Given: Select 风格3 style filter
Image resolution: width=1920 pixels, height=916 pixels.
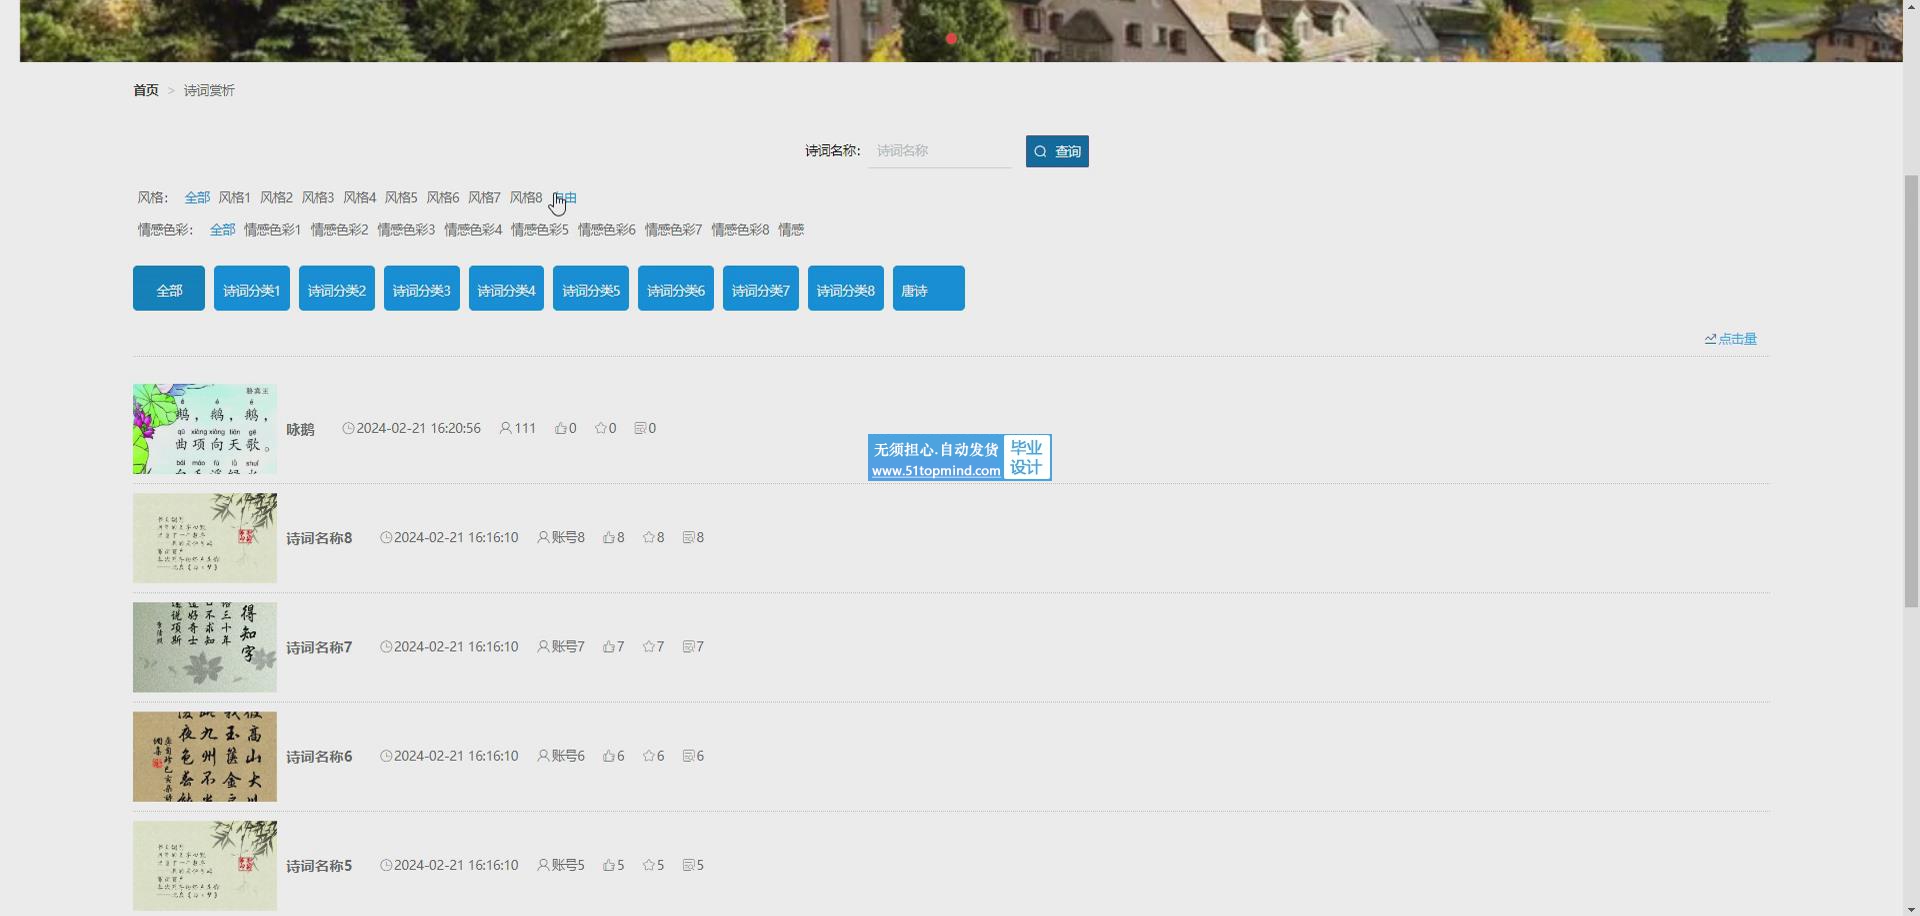Looking at the screenshot, I should [x=317, y=198].
